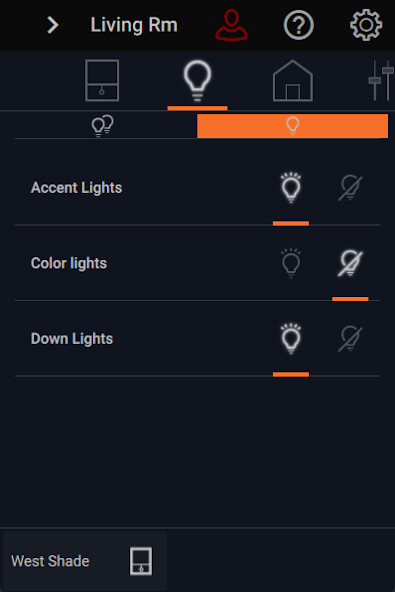The image size is (395, 592).
Task: Click the West Shade window icon
Action: (x=141, y=561)
